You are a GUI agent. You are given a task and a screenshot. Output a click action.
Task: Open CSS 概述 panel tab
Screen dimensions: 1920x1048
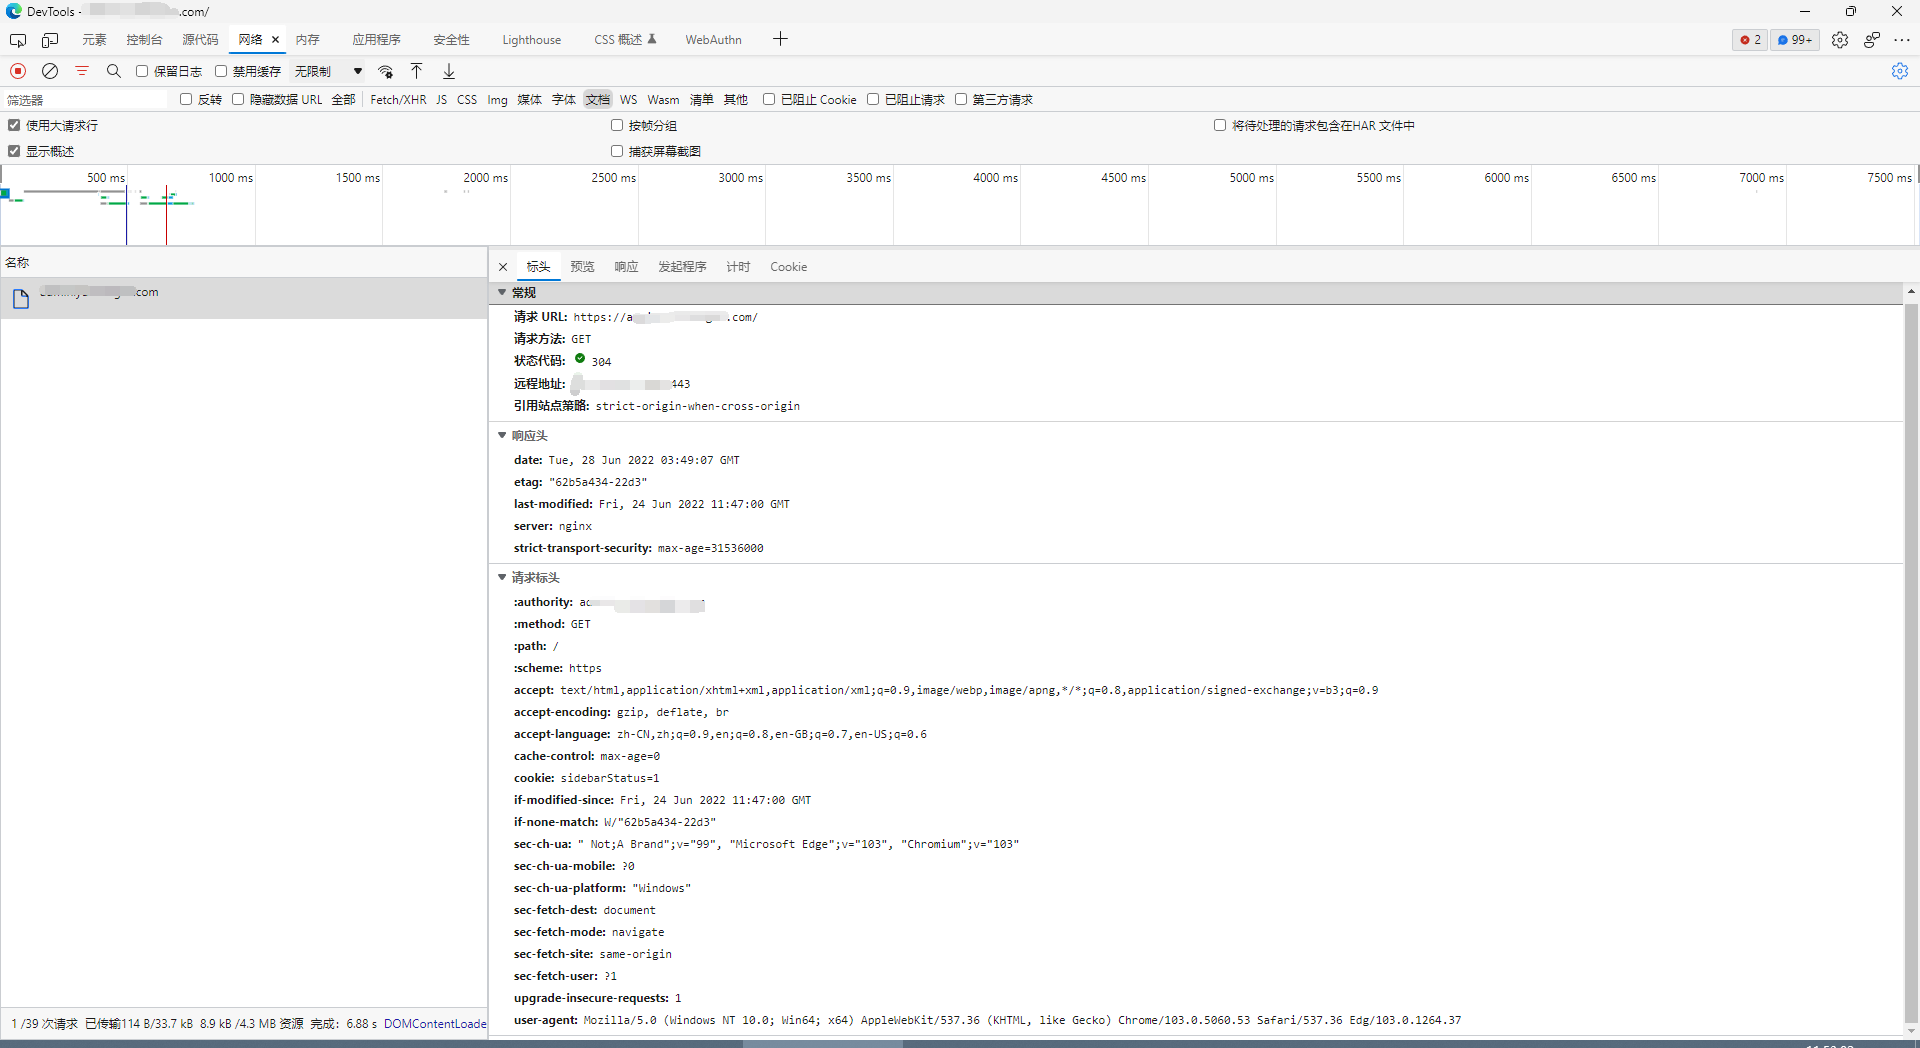(x=625, y=40)
